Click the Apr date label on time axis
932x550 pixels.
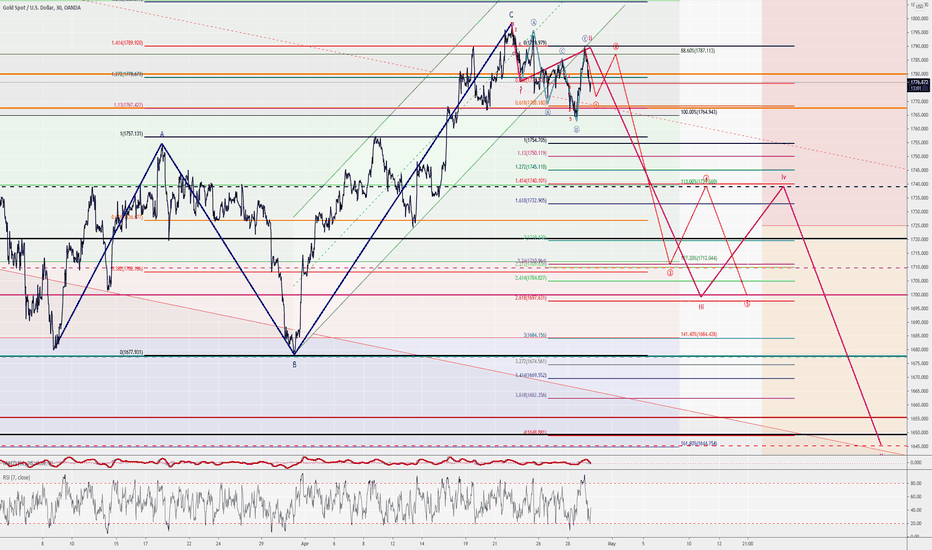[305, 543]
